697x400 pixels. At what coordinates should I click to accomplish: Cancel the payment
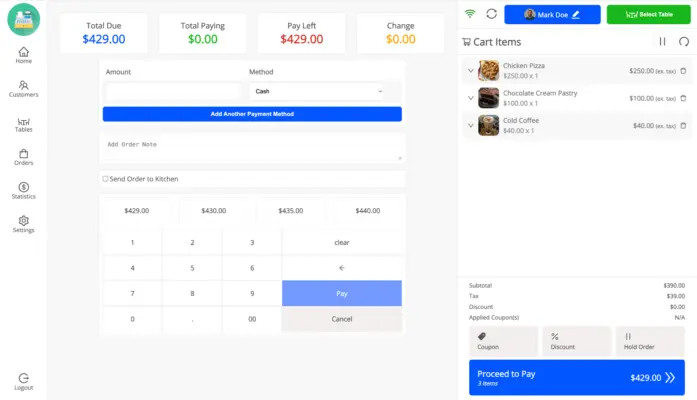tap(342, 319)
